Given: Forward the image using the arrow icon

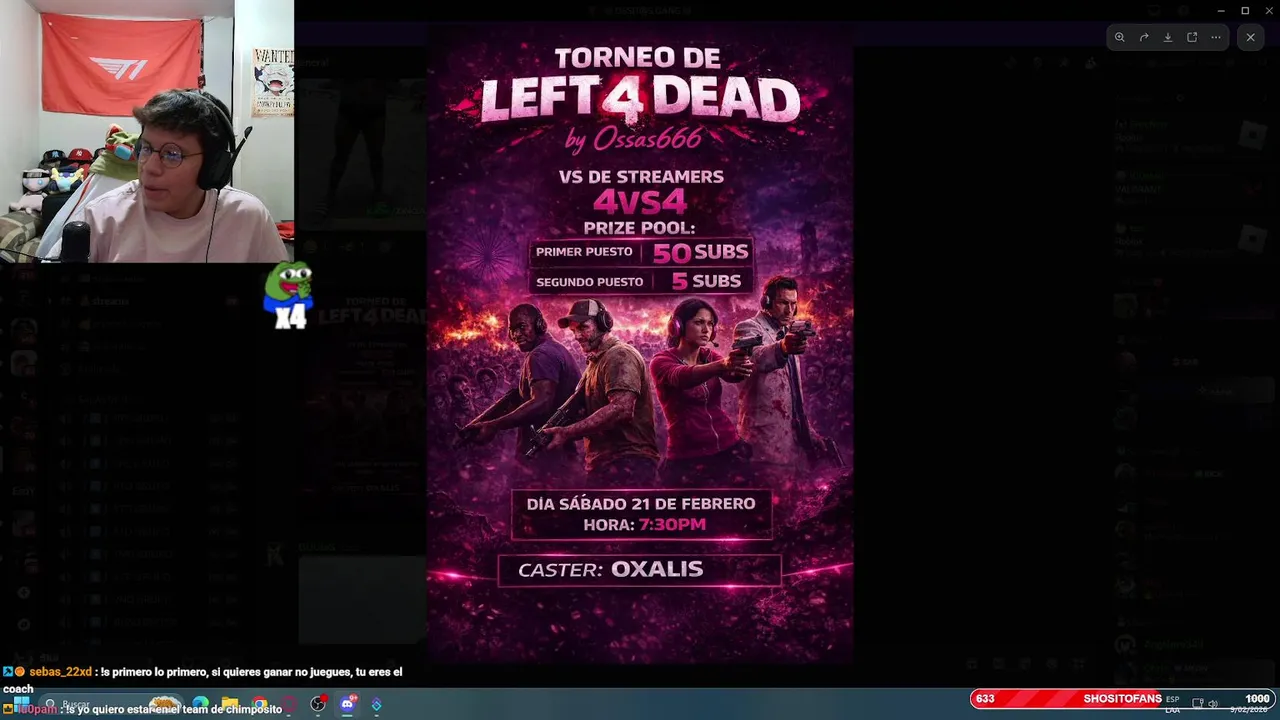Looking at the screenshot, I should tap(1144, 37).
